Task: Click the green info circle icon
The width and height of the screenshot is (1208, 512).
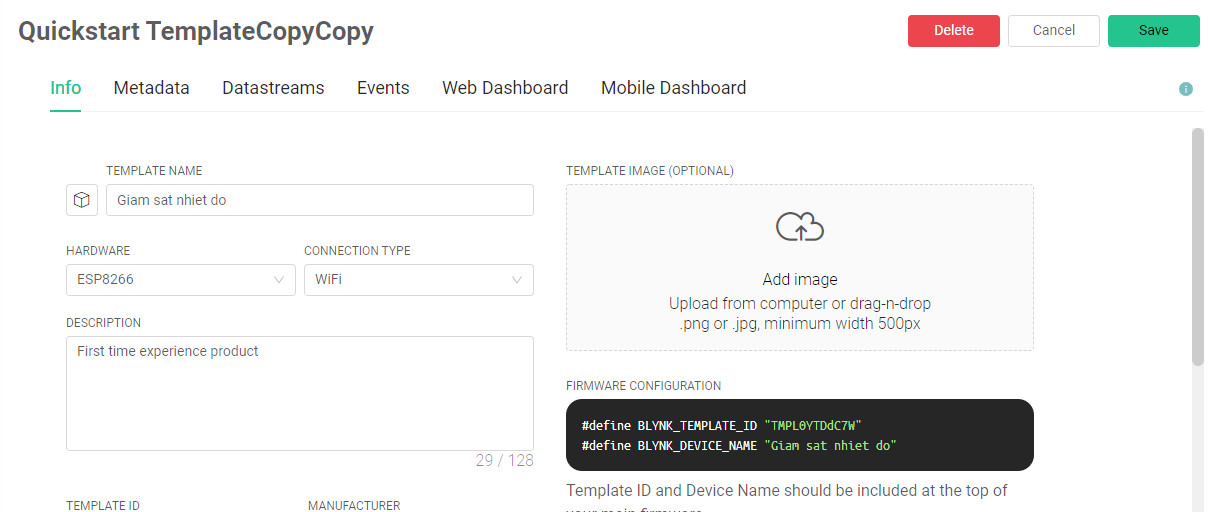Action: click(x=1186, y=89)
